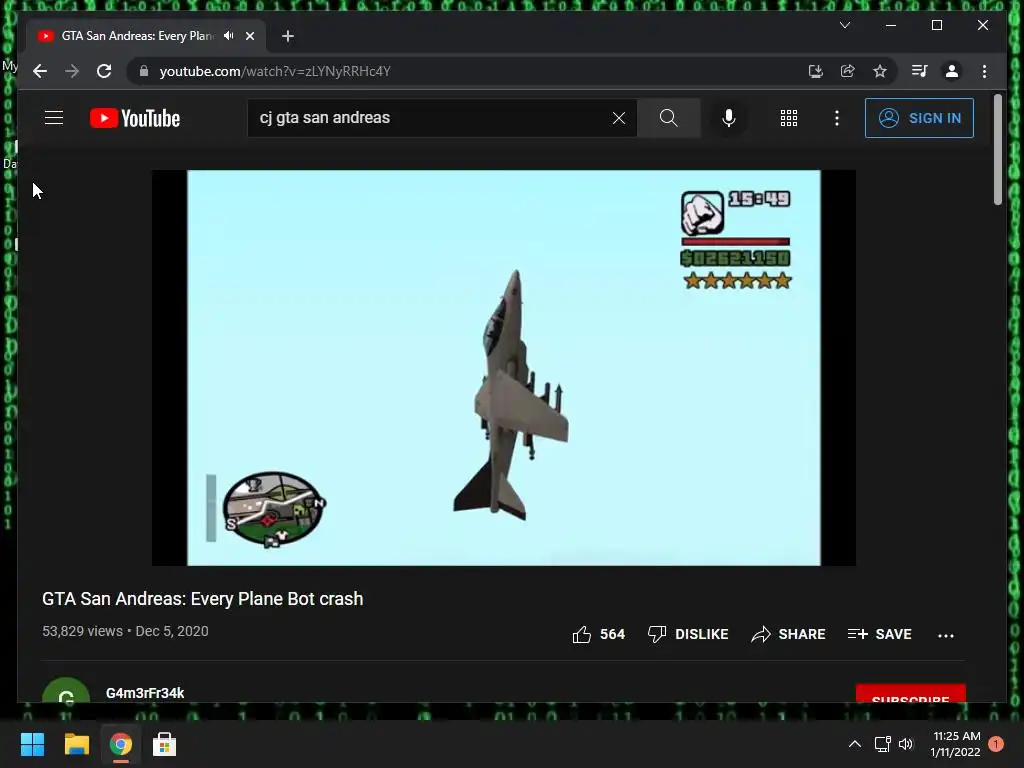Subscribe to the G4m3rFr34k channel

(x=910, y=694)
